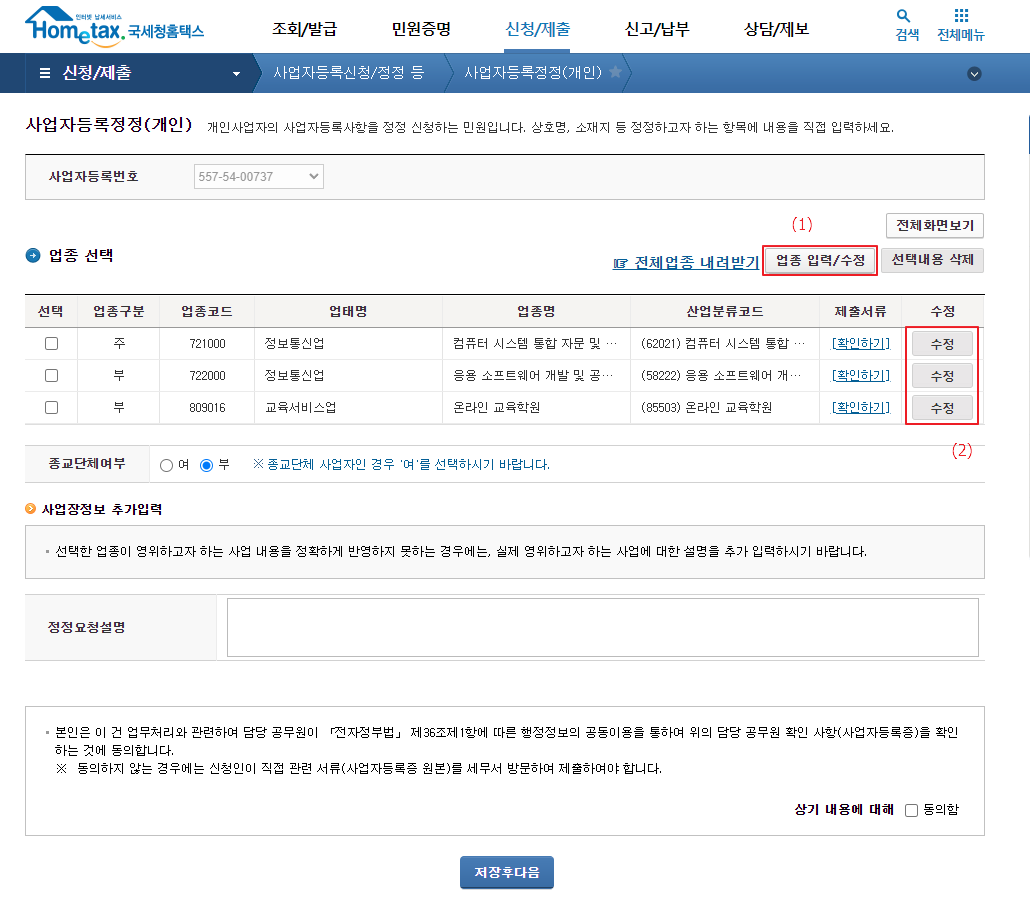The image size is (1030, 903).
Task: Check the checkbox for 업종코드 721000 row
Action: 51,342
